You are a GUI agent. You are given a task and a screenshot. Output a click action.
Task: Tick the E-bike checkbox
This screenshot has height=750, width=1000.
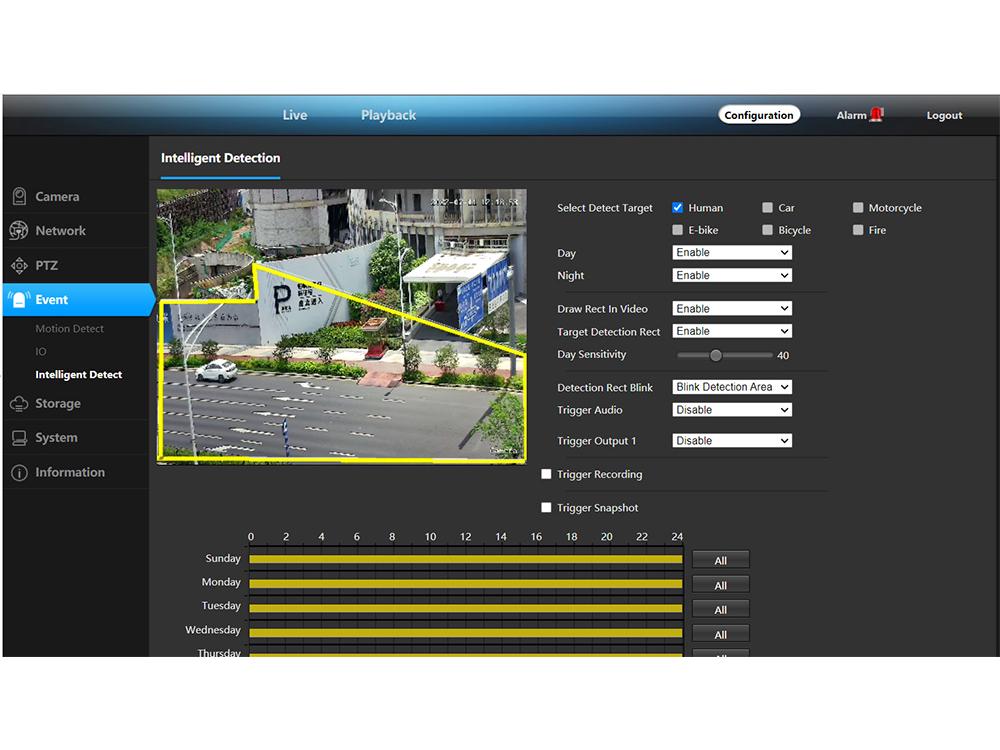coord(677,230)
